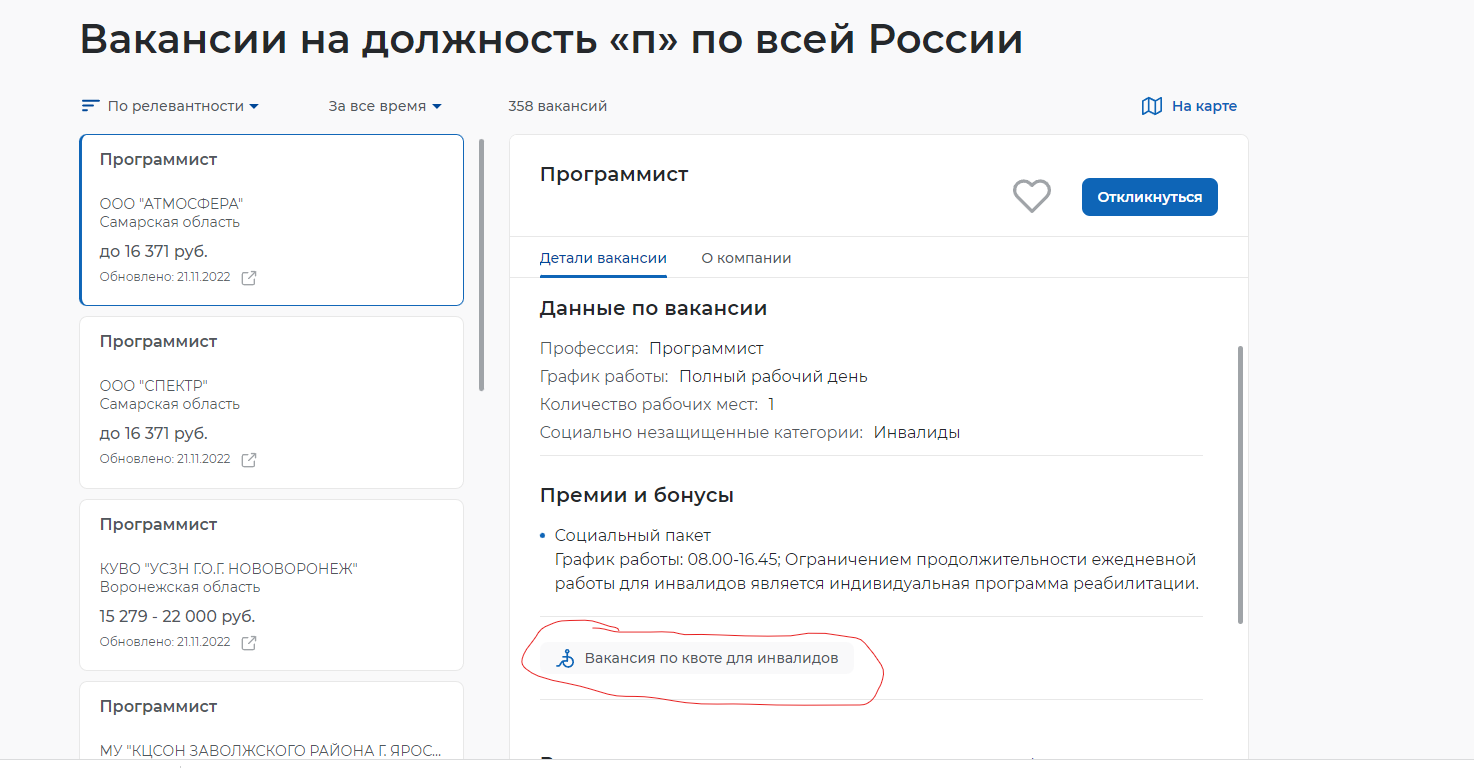Click the Количество рабочих мест value
This screenshot has width=1474, height=768.
(x=771, y=405)
